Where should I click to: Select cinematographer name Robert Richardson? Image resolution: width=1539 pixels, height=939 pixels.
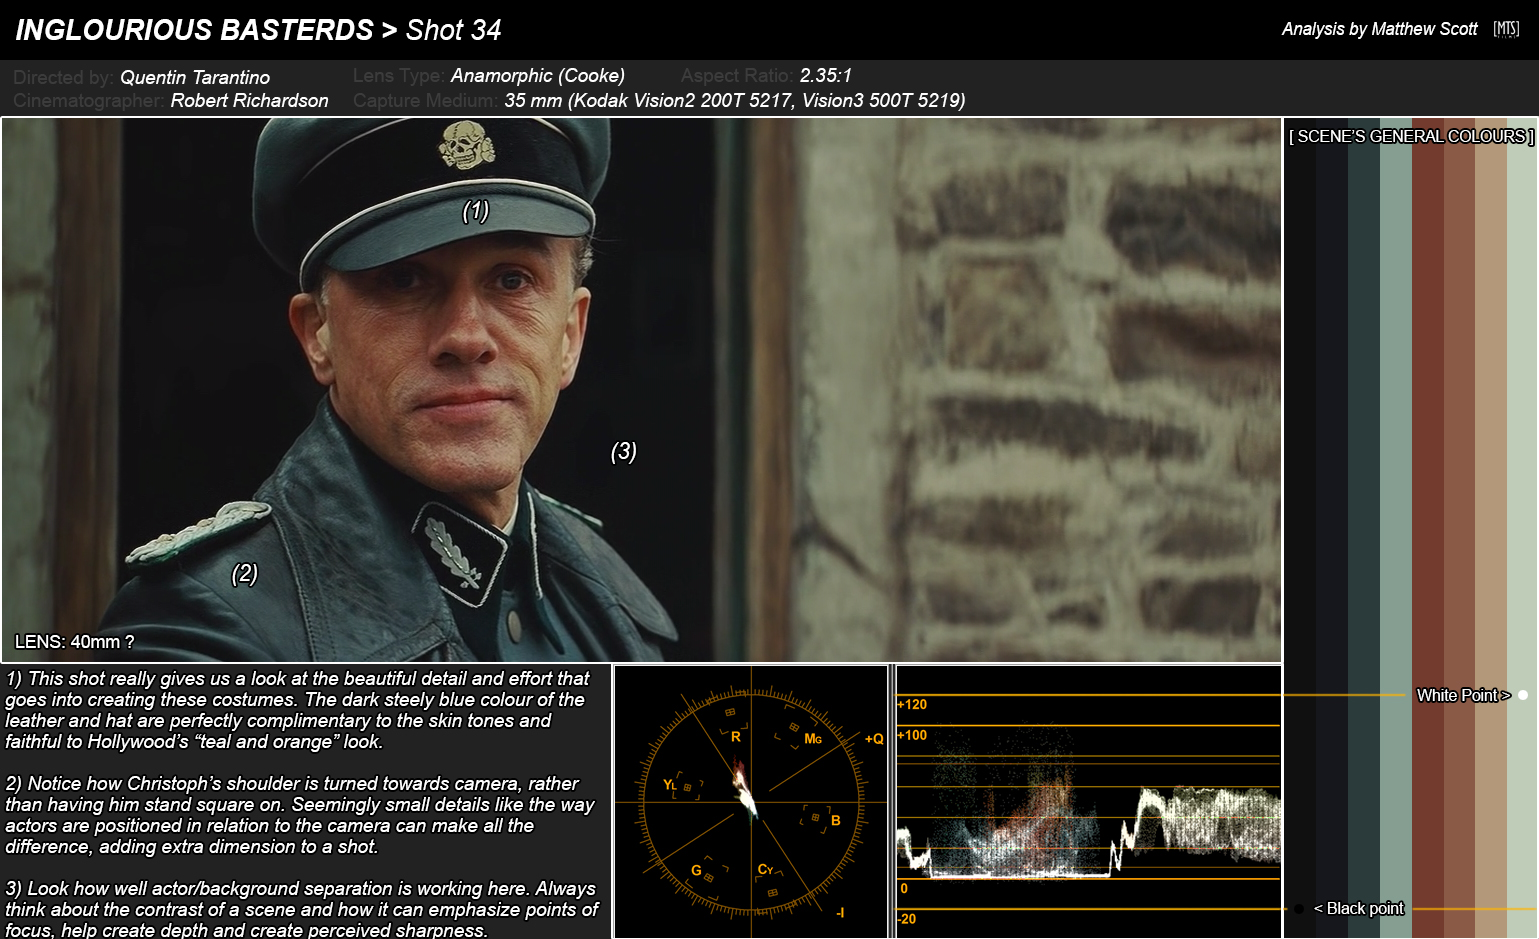coord(249,100)
